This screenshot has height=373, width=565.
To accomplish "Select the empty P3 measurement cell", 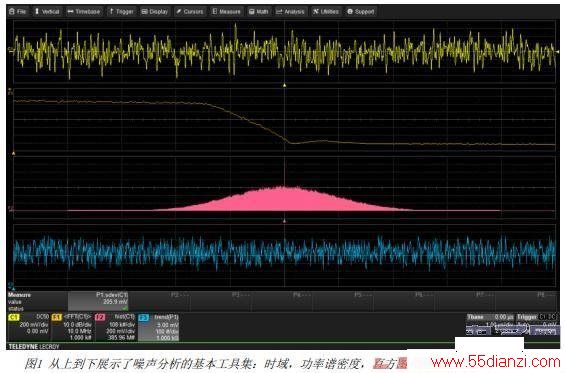I will [221, 301].
